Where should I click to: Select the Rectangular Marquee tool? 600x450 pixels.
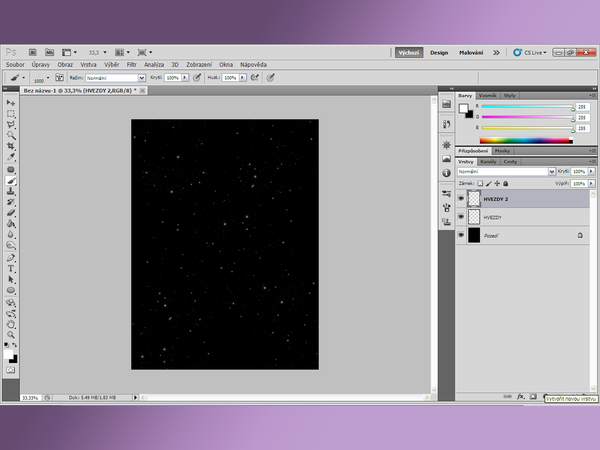coord(11,114)
